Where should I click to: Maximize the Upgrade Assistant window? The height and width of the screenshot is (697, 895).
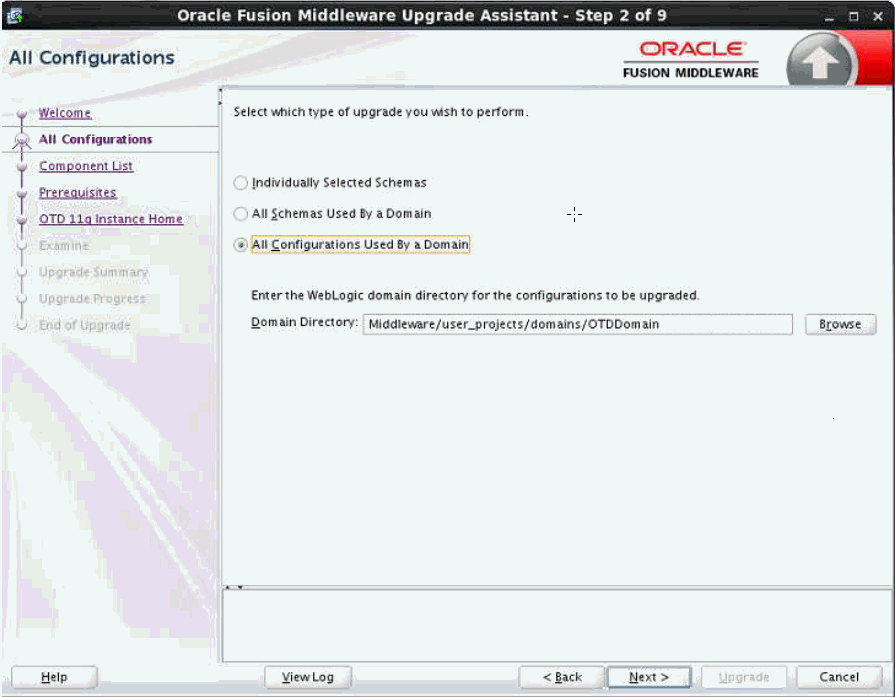853,17
